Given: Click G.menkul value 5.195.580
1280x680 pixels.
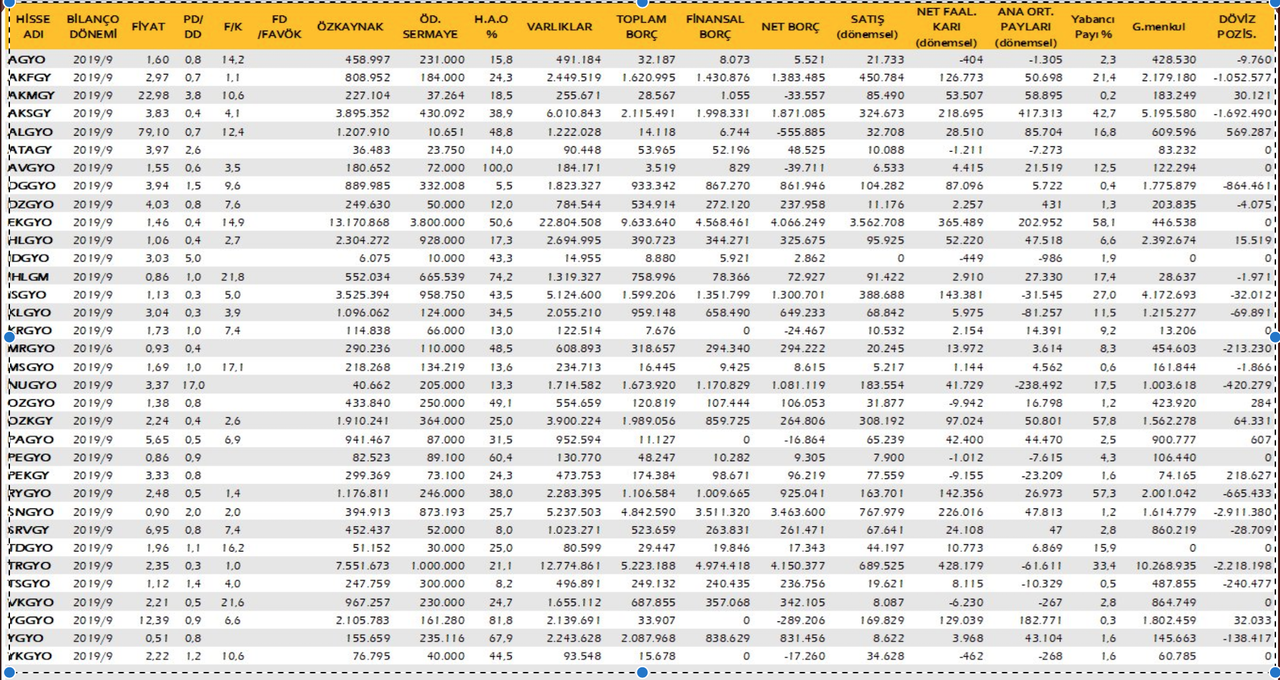Looking at the screenshot, I should point(1167,114).
